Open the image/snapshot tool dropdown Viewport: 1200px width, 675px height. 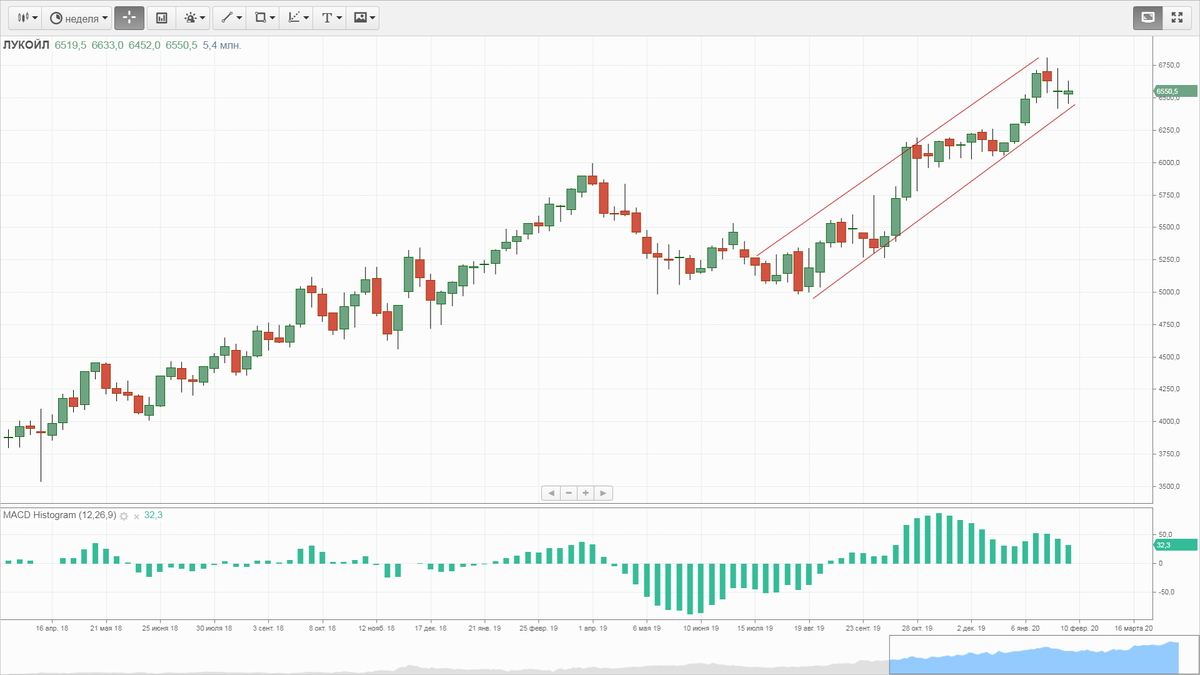(363, 17)
